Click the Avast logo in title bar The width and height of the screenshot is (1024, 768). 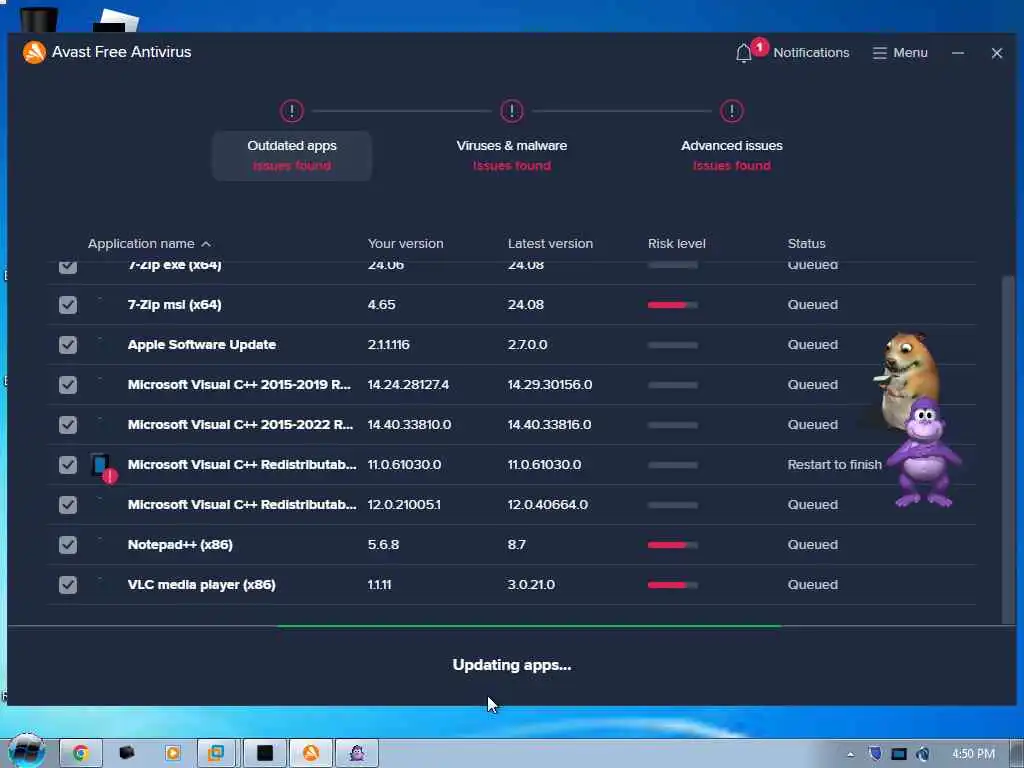click(34, 52)
